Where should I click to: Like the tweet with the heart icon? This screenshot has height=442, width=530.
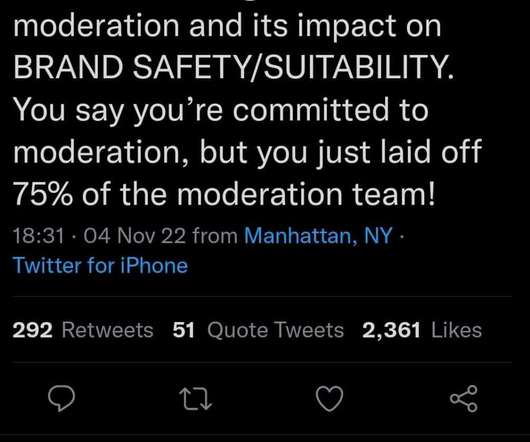(330, 398)
